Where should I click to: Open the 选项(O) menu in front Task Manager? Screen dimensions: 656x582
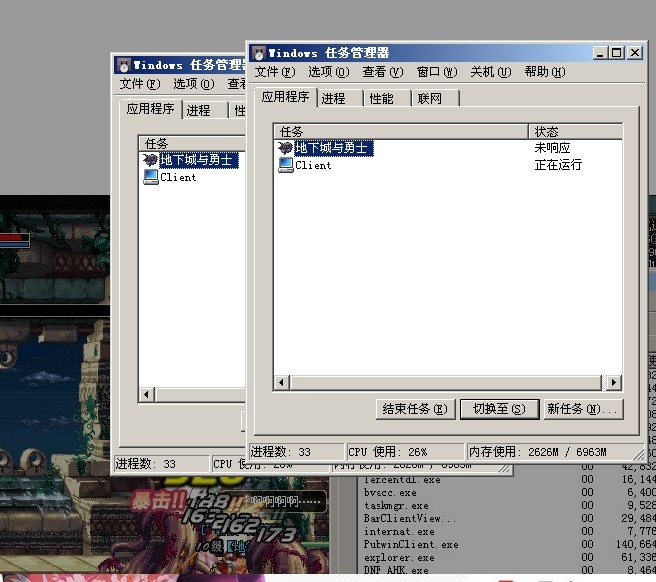[328, 72]
